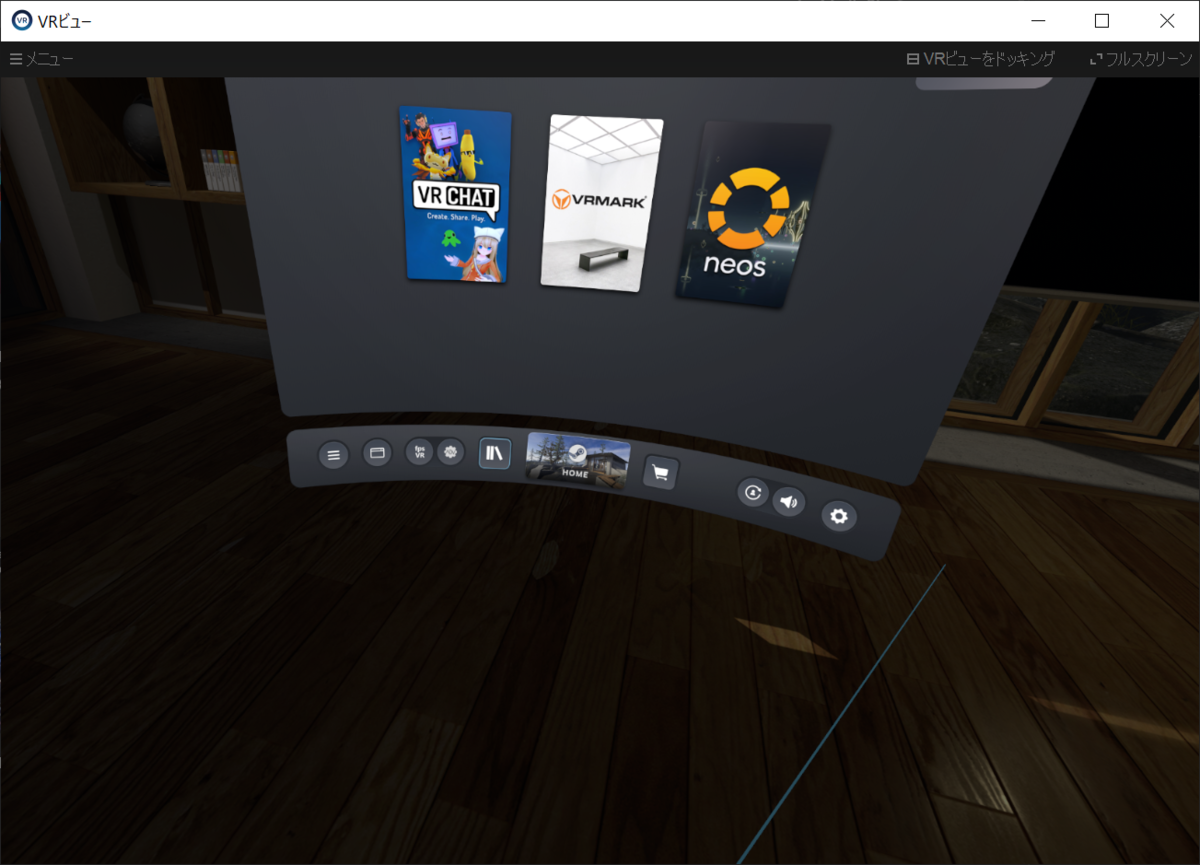
Task: Minimize the VRビュー window
Action: 1037,20
